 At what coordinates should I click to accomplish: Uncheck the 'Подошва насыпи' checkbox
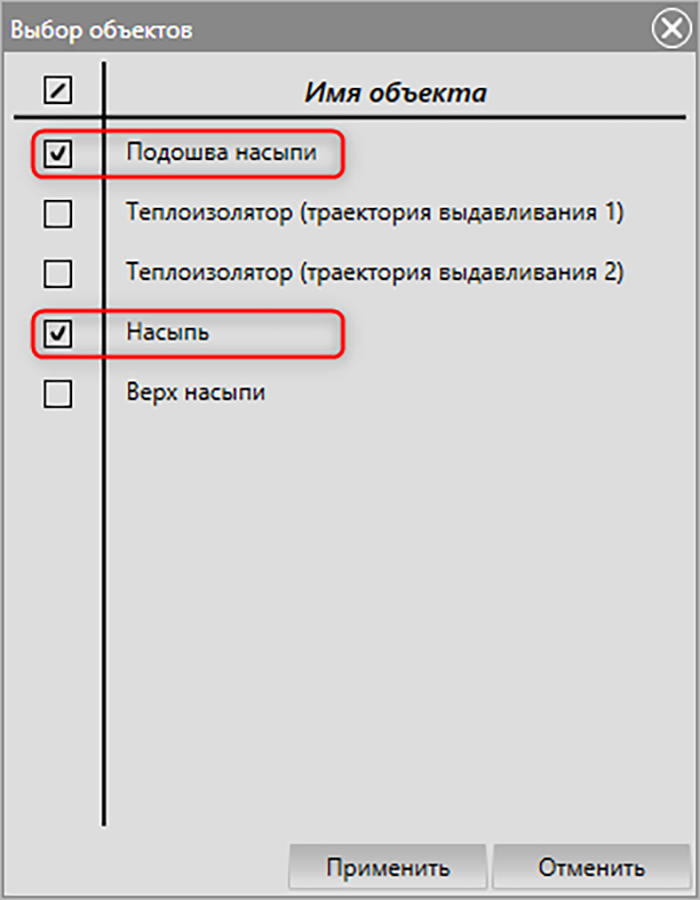coord(58,153)
